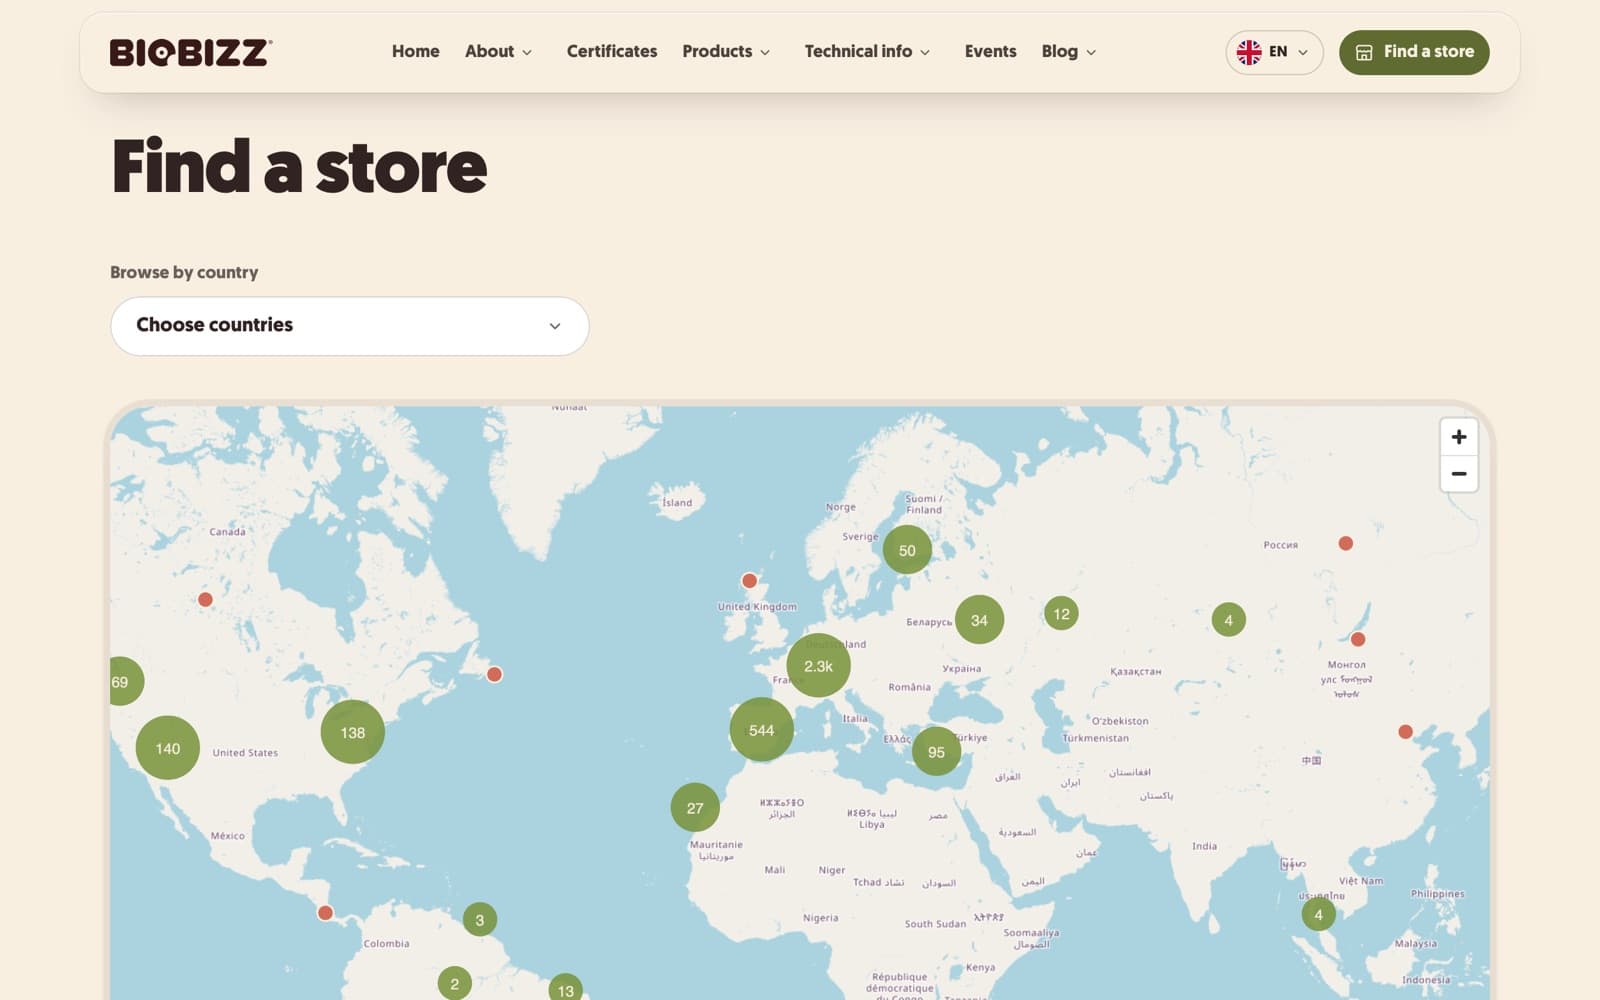Open the 34 cluster near Belarus
This screenshot has height=1000, width=1600.
coord(979,620)
